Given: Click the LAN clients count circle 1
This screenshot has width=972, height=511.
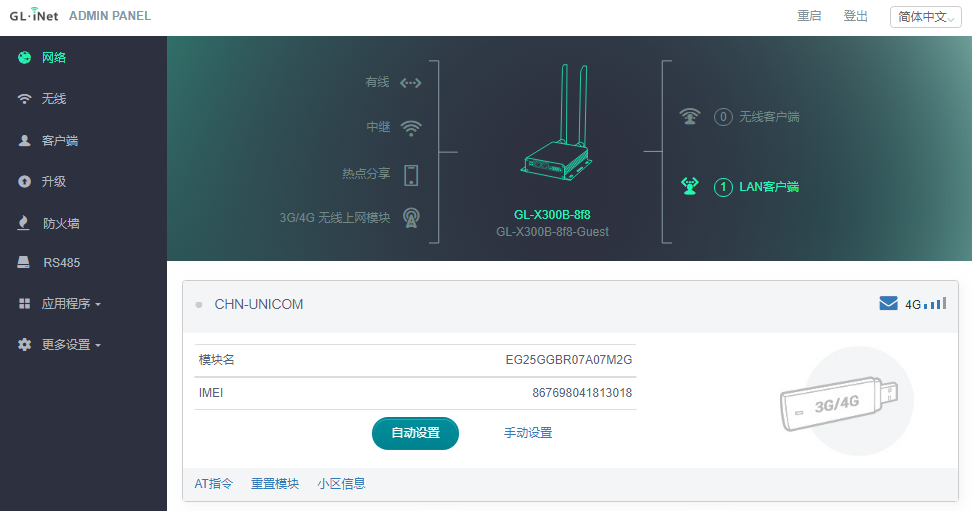Looking at the screenshot, I should (723, 187).
